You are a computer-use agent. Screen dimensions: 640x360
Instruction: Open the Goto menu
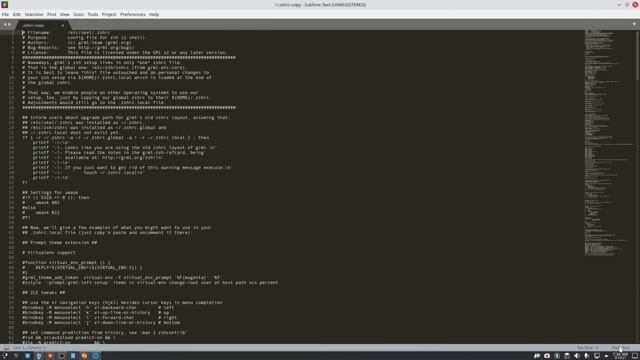[x=78, y=14]
